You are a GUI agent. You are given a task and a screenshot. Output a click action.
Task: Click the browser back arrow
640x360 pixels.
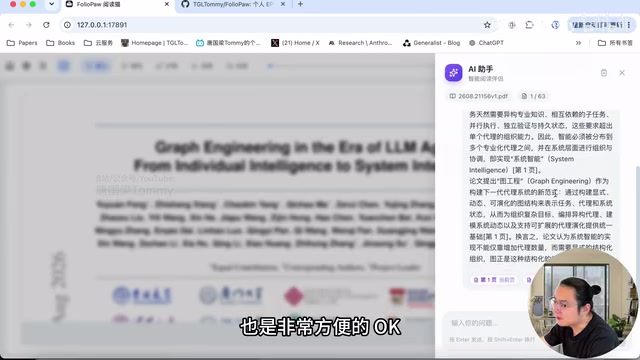click(x=11, y=25)
